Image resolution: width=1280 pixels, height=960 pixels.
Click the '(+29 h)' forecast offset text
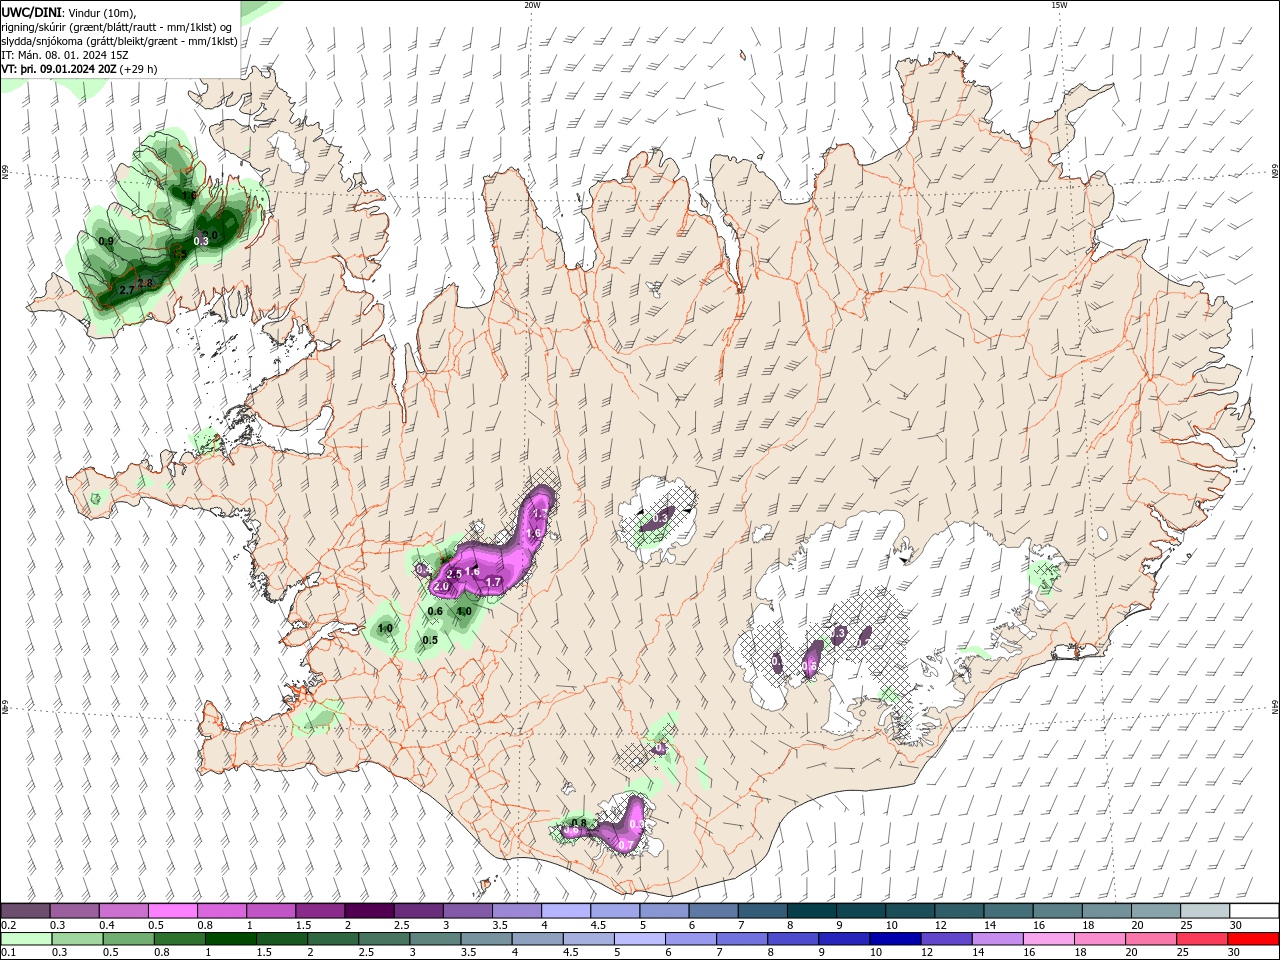(x=139, y=69)
